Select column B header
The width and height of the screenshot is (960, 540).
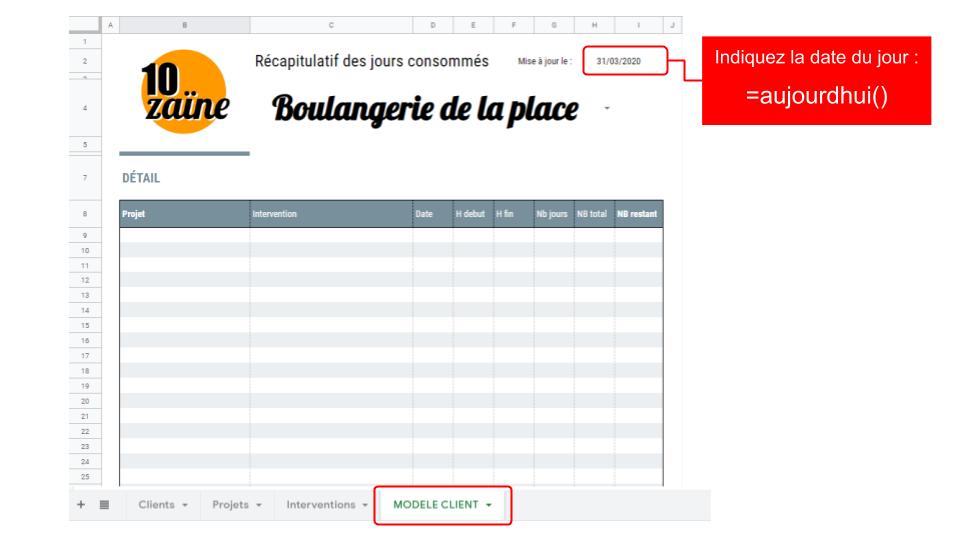pos(184,25)
